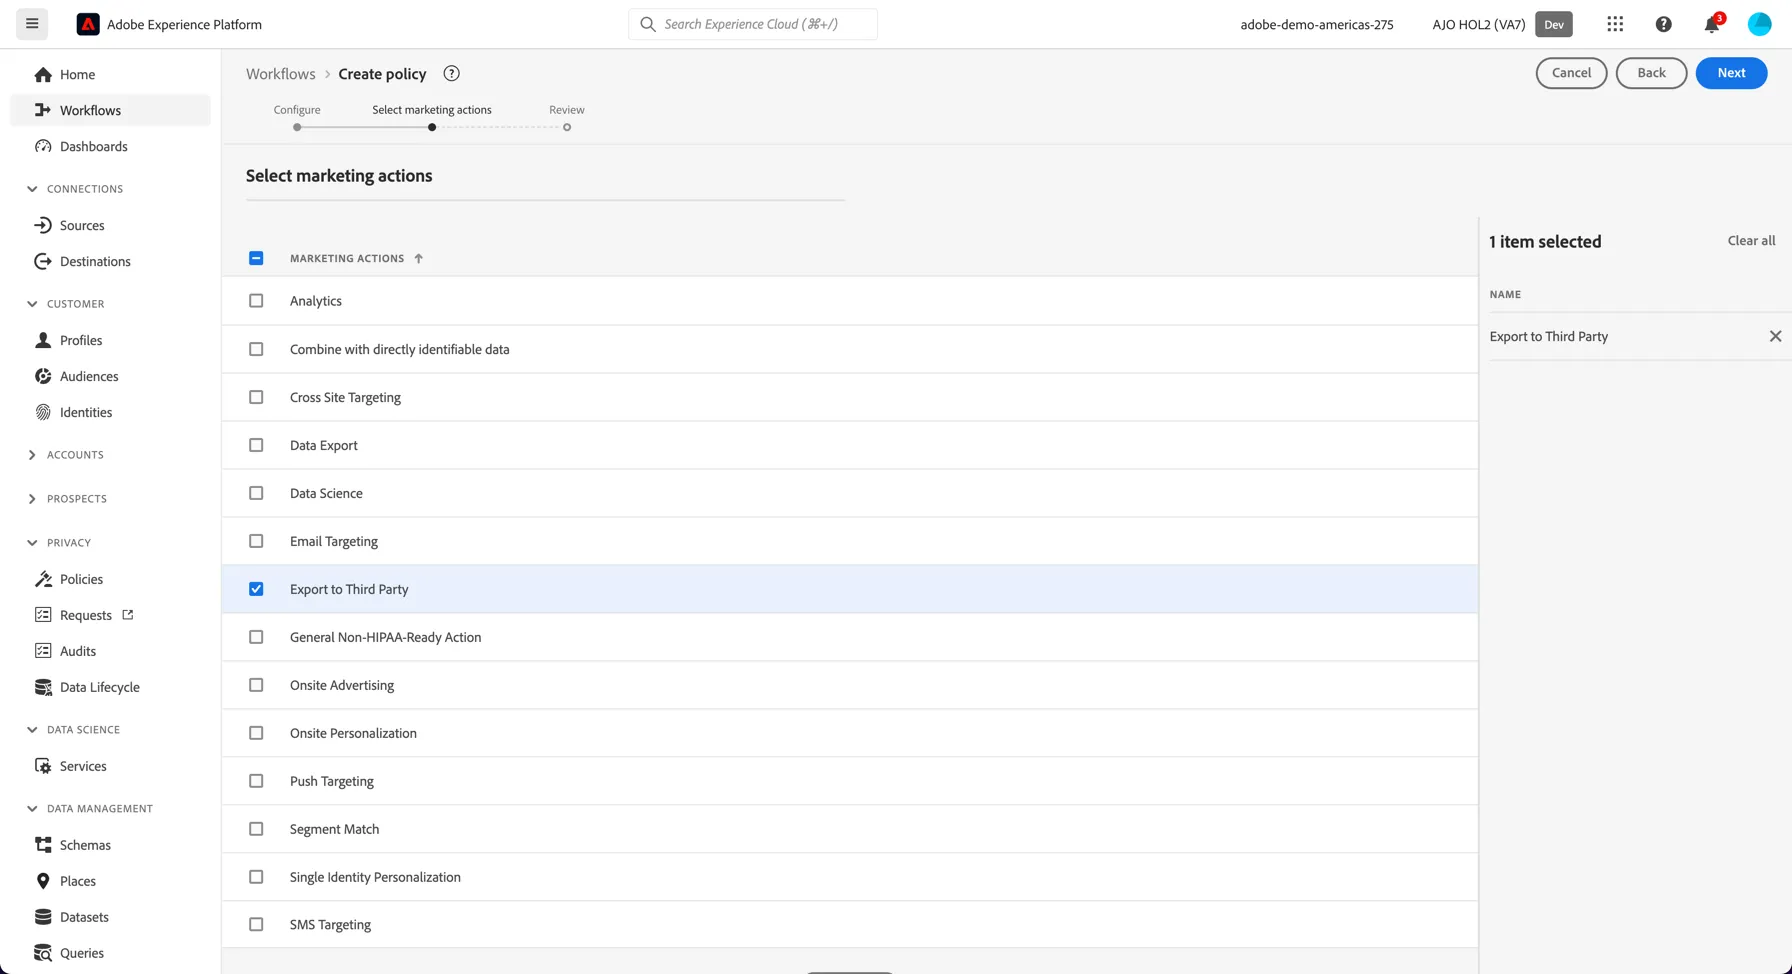Click Clear all selected items
1792x974 pixels.
click(x=1751, y=240)
